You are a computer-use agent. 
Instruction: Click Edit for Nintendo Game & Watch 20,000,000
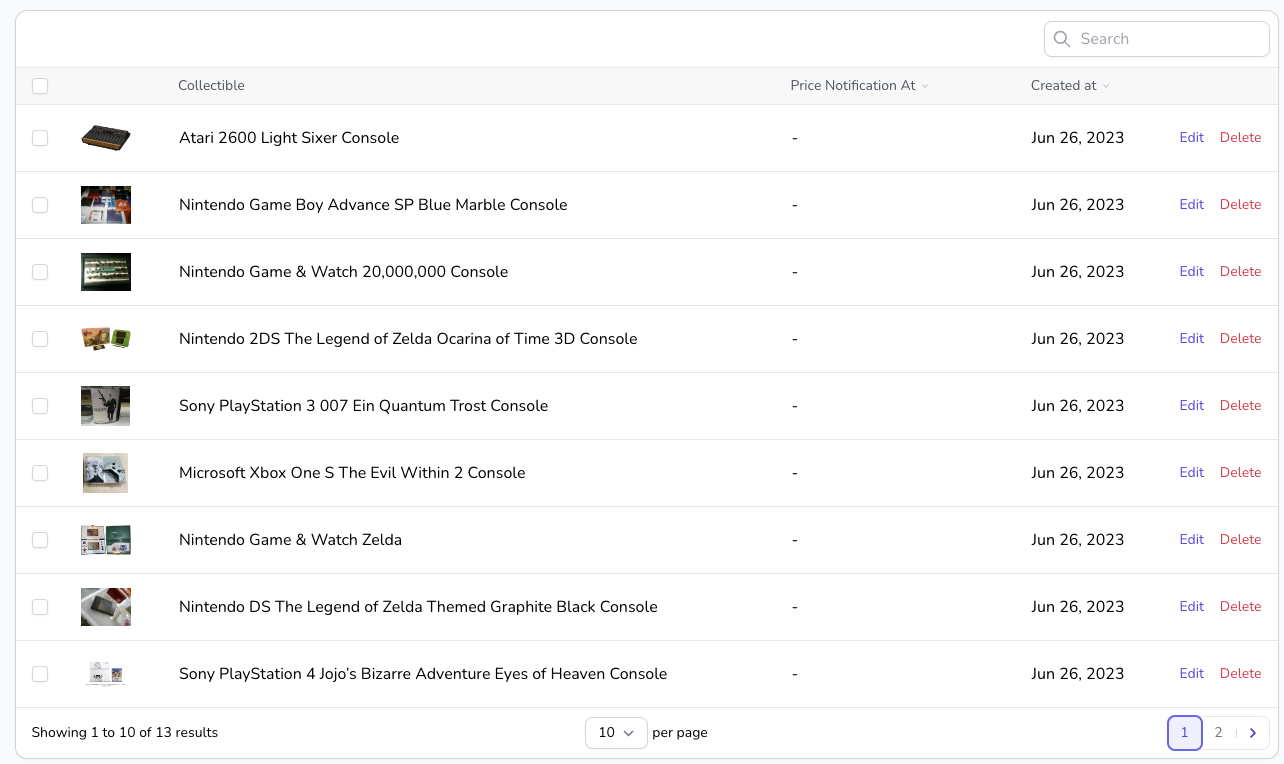tap(1192, 272)
